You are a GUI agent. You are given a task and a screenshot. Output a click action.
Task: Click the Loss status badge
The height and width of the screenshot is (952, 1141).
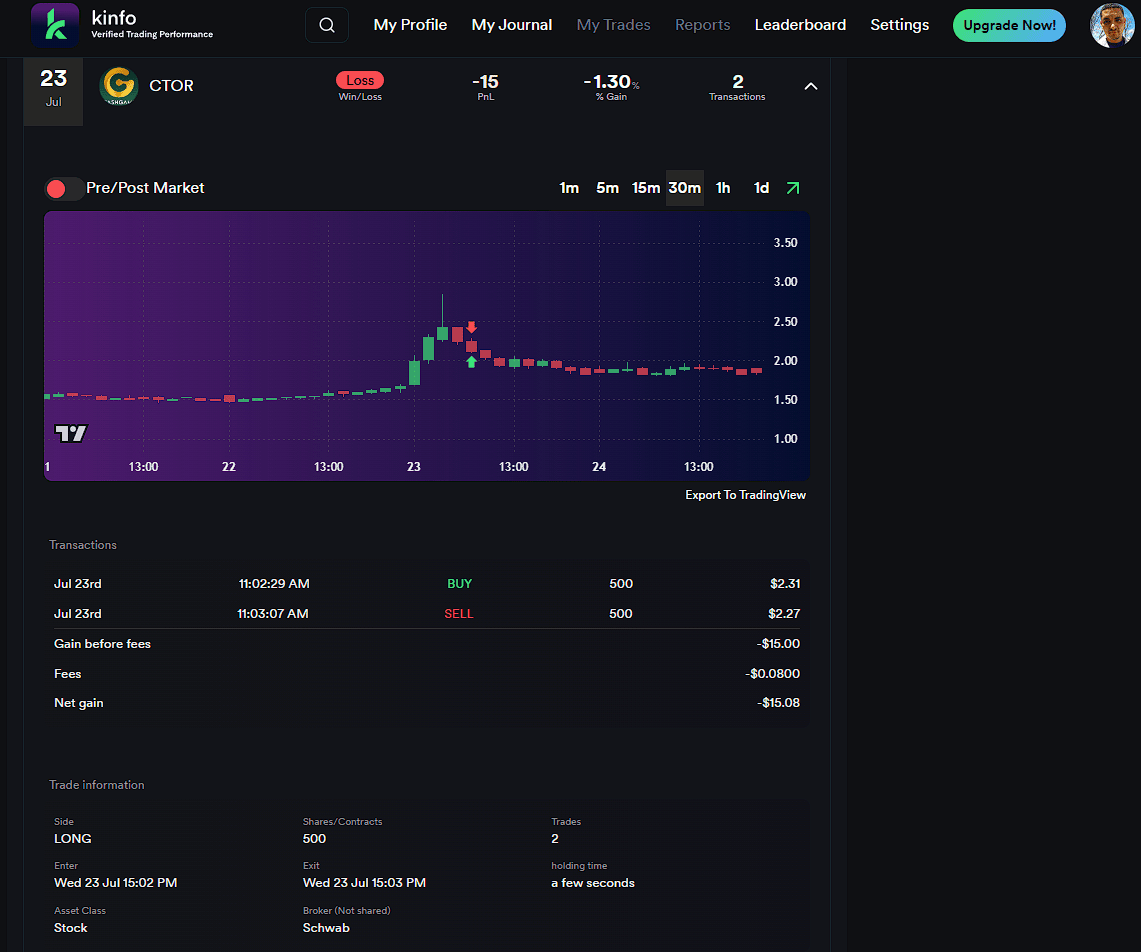click(x=360, y=80)
